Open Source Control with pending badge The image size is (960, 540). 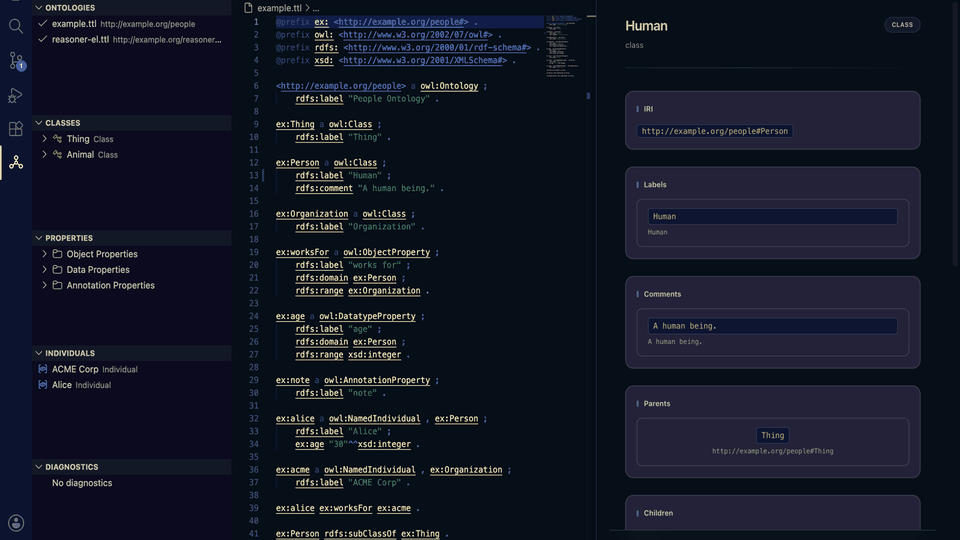tap(16, 61)
